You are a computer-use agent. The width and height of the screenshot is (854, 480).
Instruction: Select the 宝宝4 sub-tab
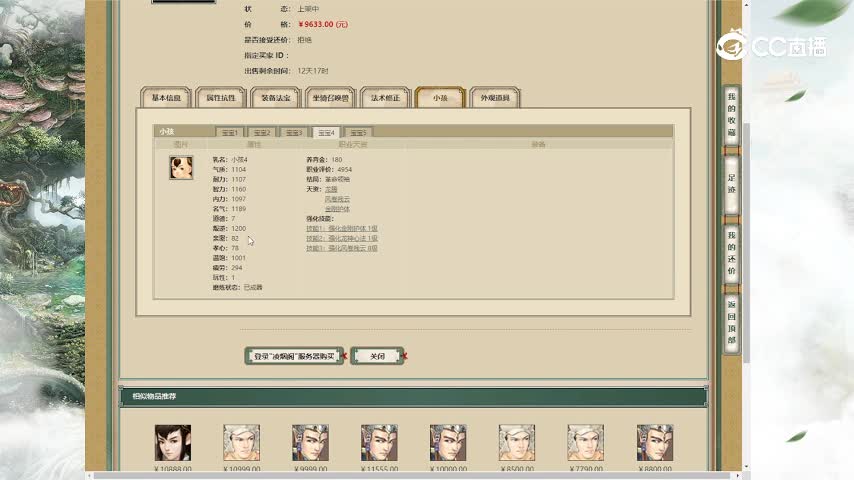tap(326, 132)
